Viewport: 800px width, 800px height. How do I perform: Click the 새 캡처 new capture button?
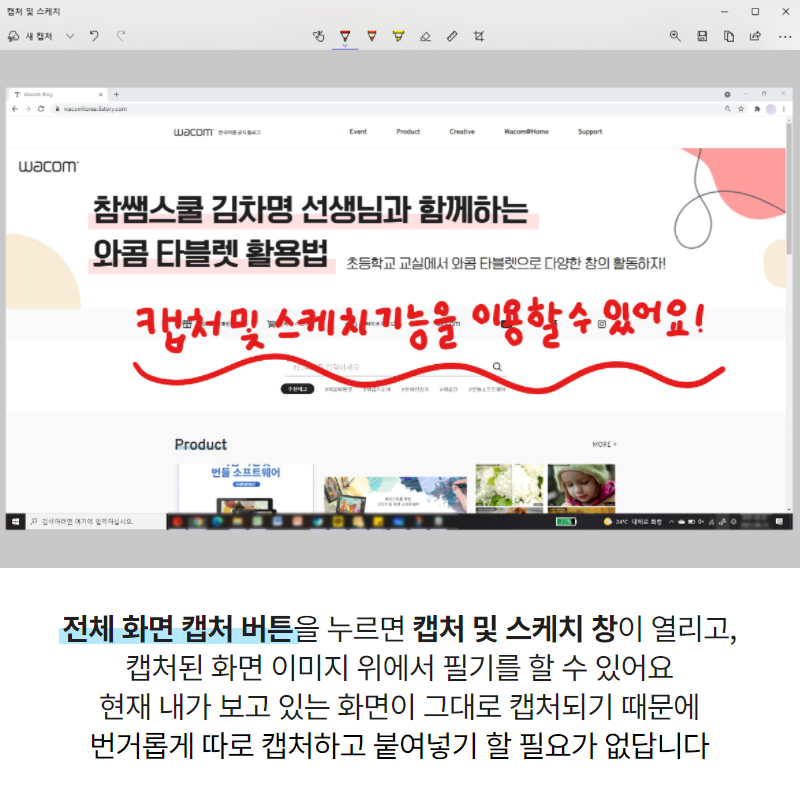[31, 36]
